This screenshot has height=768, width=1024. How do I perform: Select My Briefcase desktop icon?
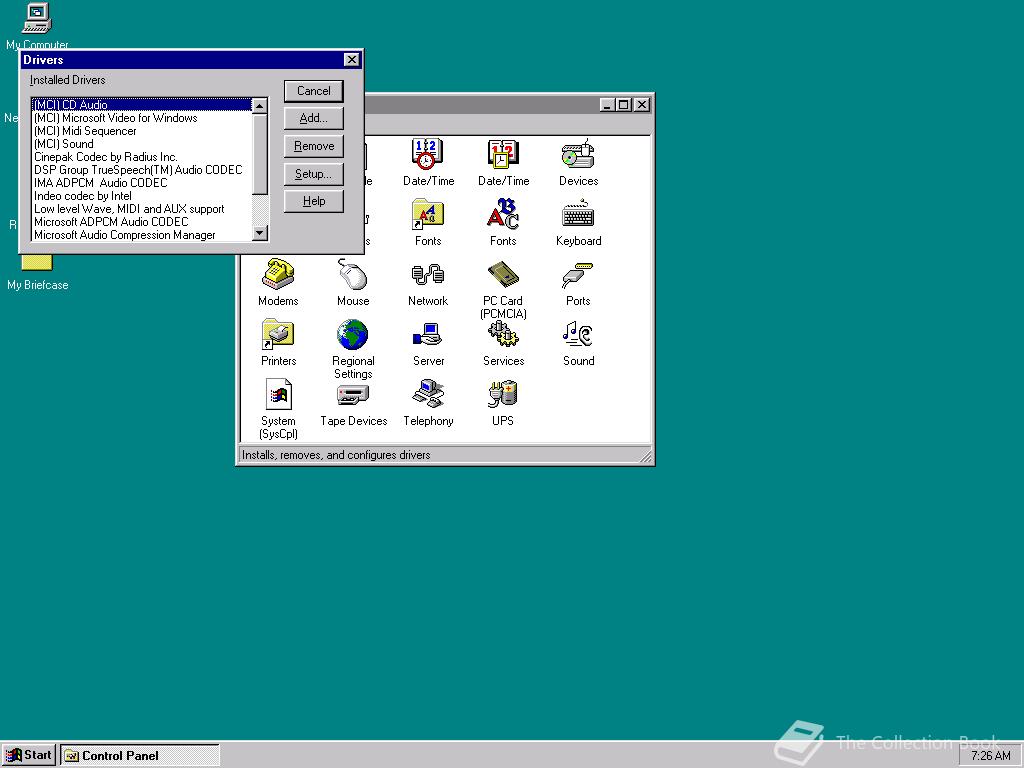[37, 262]
